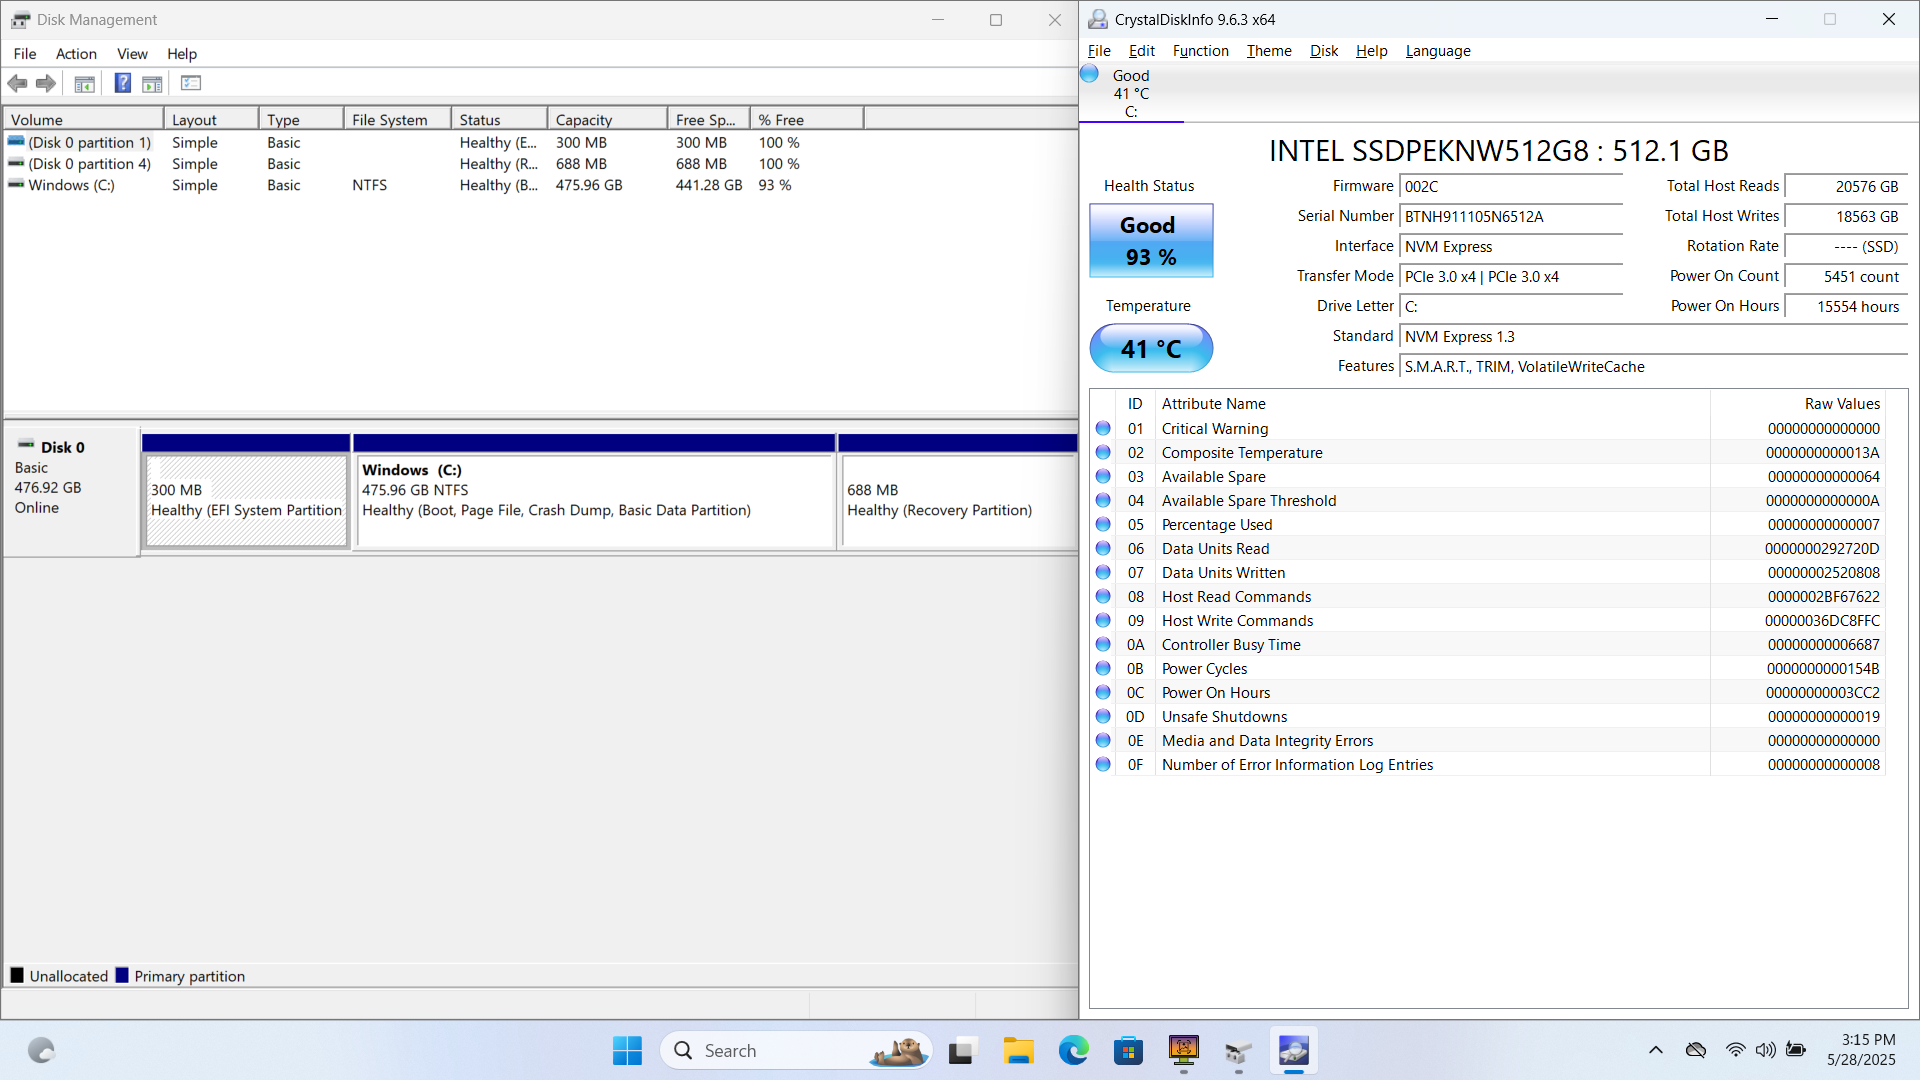Expand the hidden system tray icons chevron
The width and height of the screenshot is (1920, 1080).
(x=1656, y=1050)
